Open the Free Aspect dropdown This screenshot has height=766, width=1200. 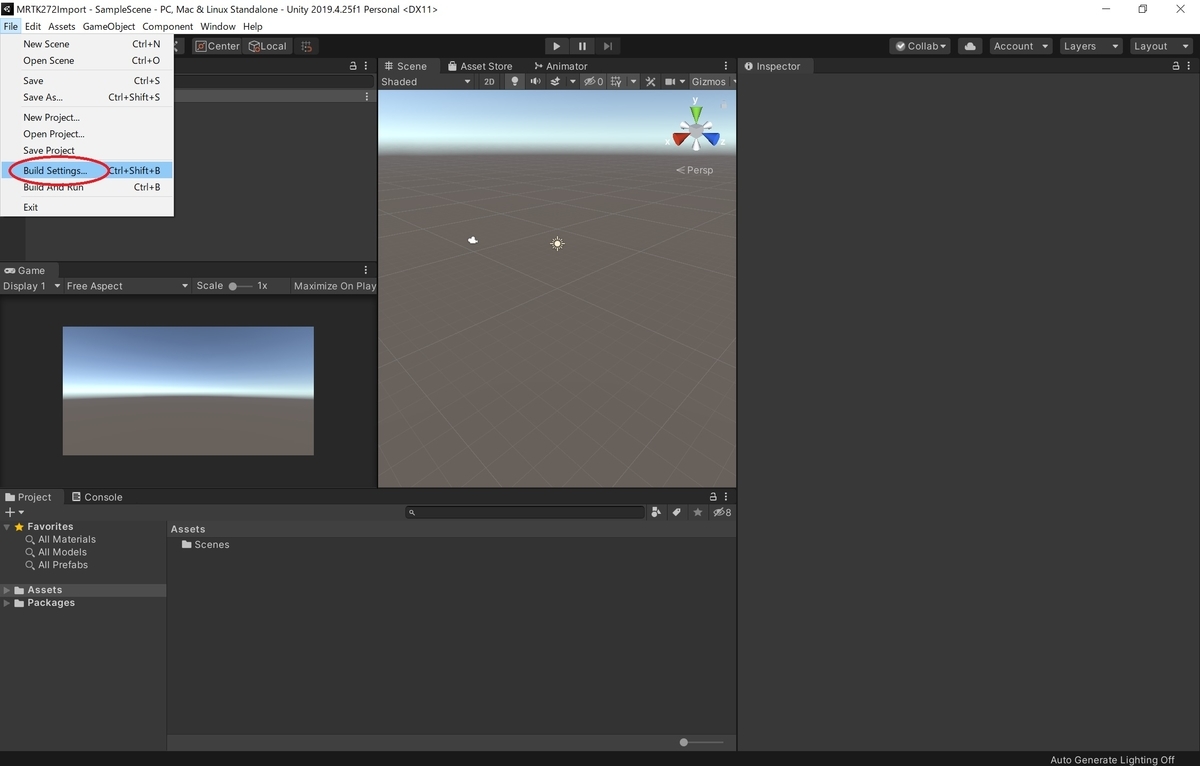tap(126, 286)
